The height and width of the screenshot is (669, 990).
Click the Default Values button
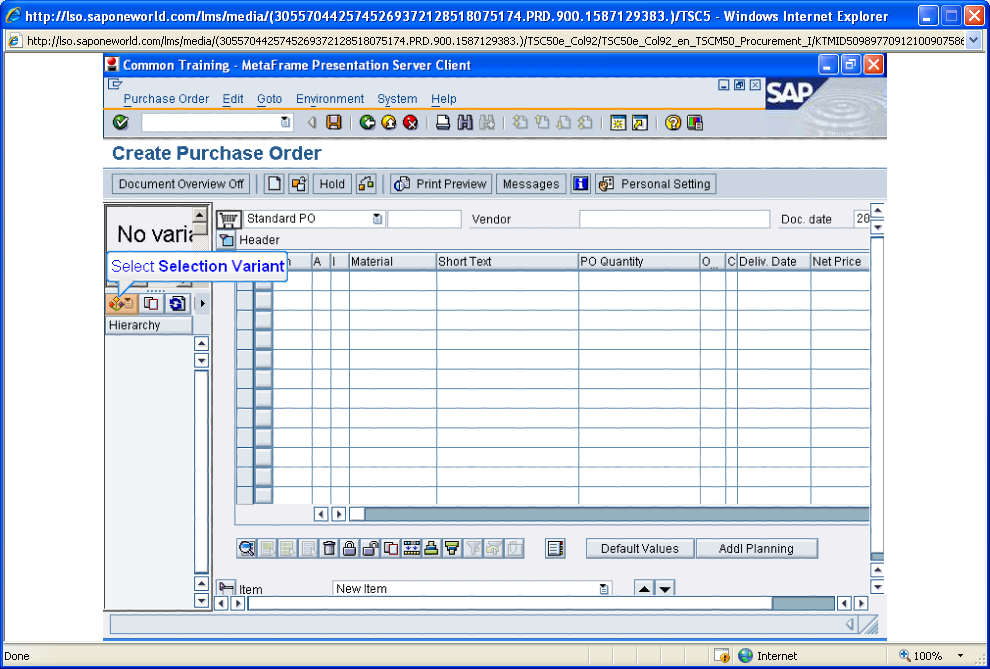tap(640, 548)
